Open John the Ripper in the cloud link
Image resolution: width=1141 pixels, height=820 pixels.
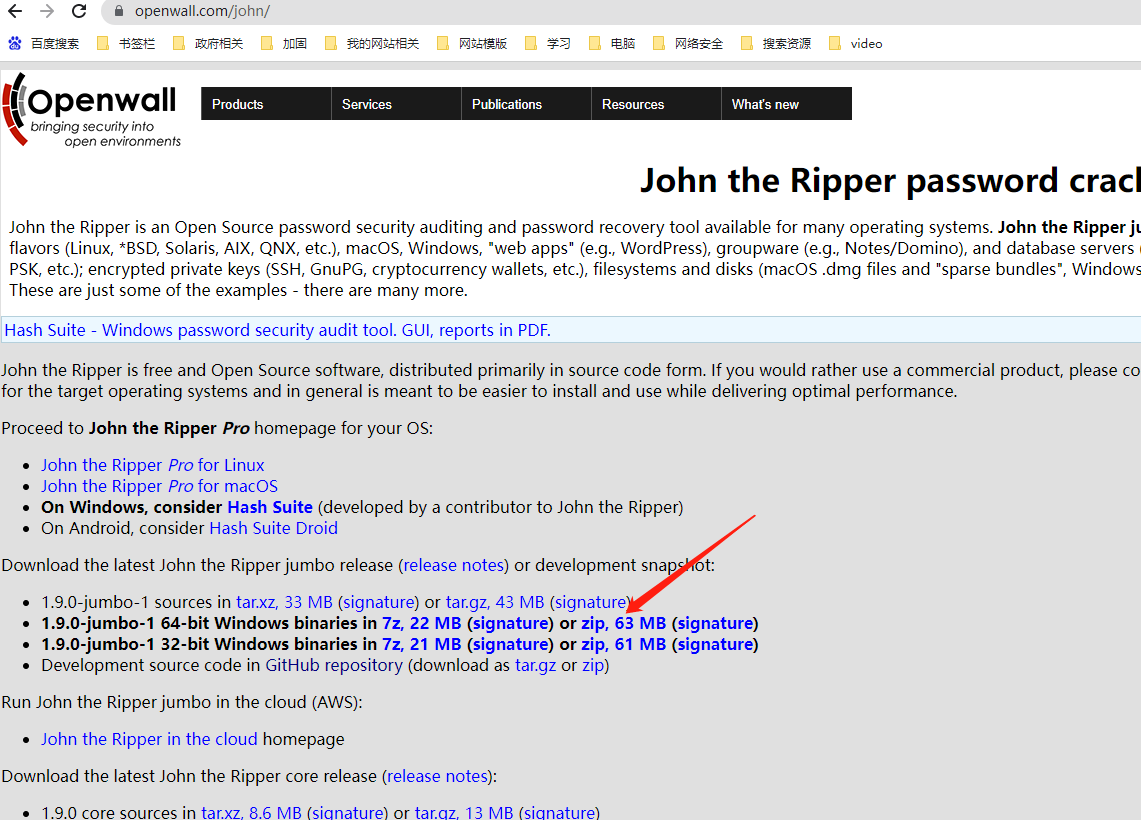pyautogui.click(x=149, y=739)
